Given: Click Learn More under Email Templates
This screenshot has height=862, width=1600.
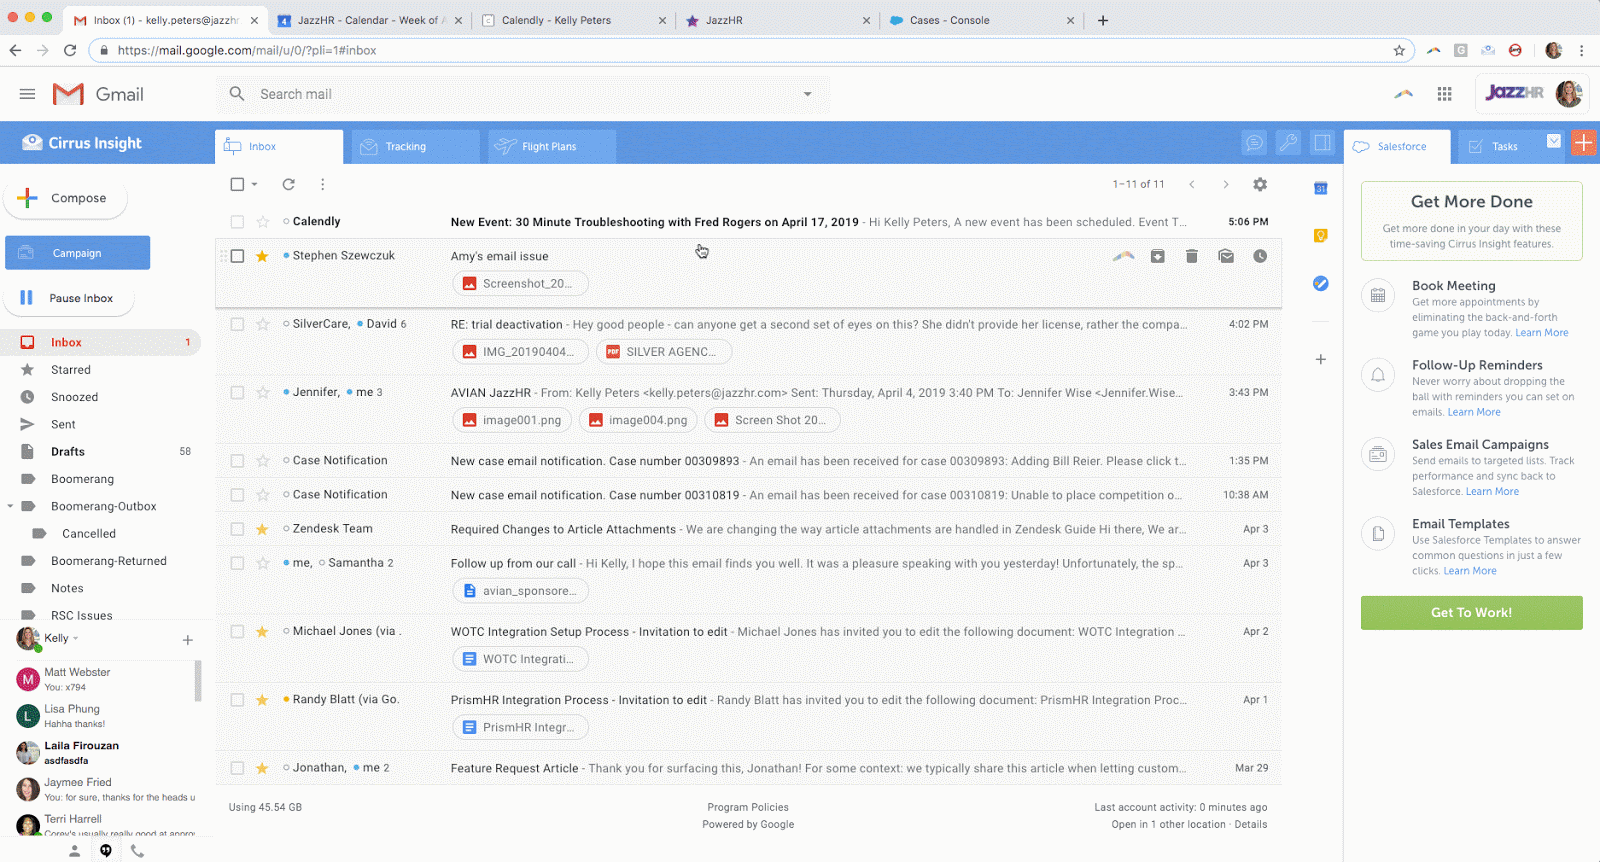Looking at the screenshot, I should click(x=1470, y=571).
